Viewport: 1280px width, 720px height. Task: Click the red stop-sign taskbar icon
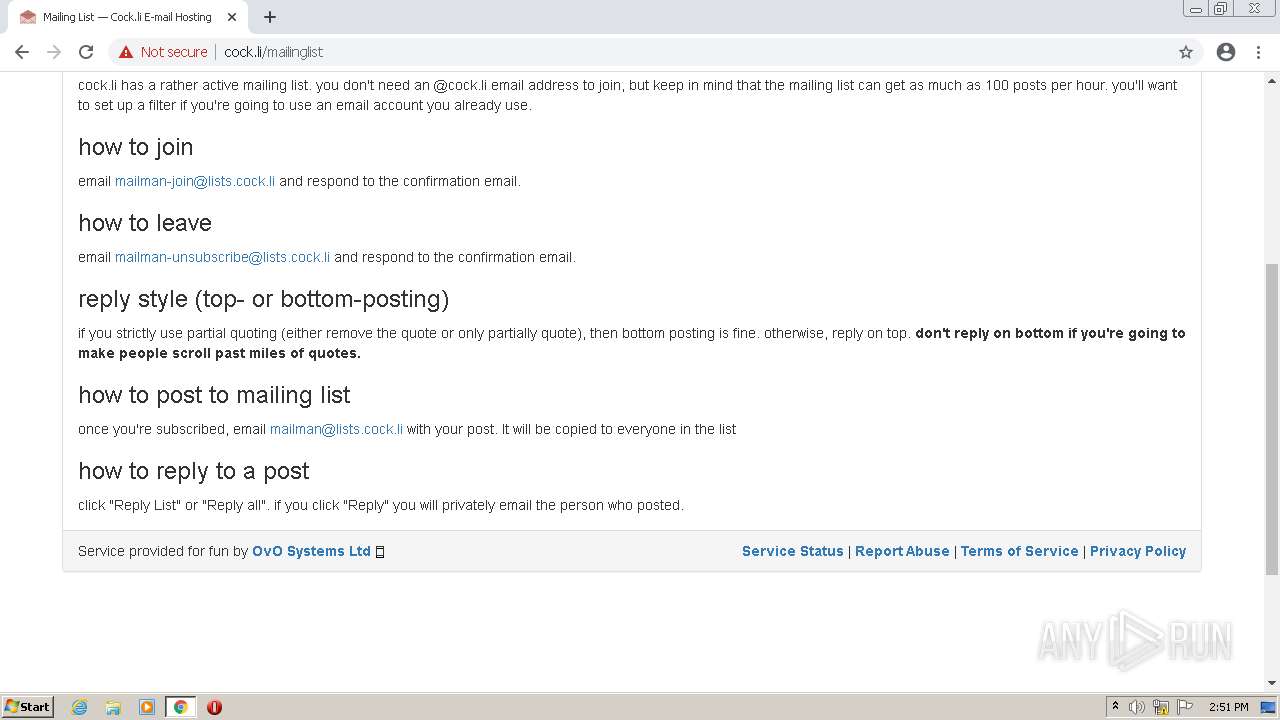pos(214,707)
